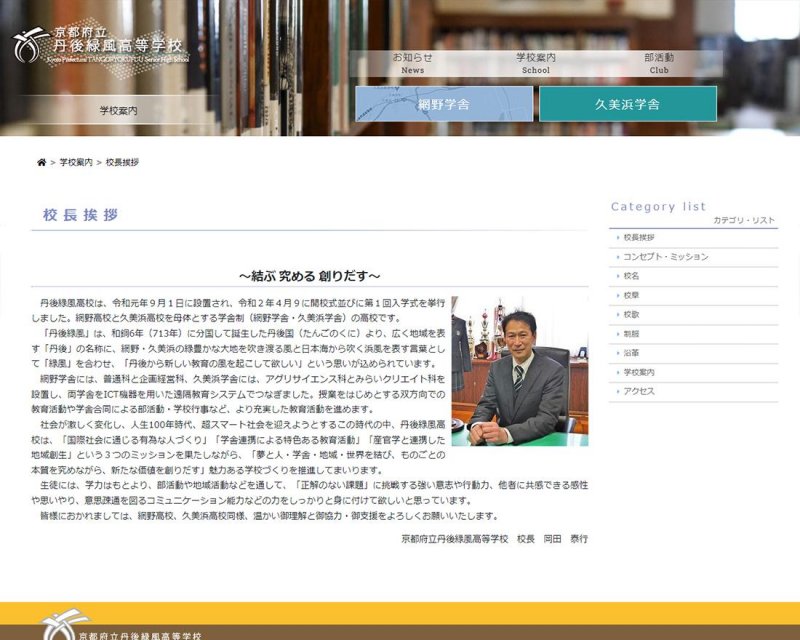Image resolution: width=800 pixels, height=640 pixels.
Task: Select 学校案内 in the category list
Action: pyautogui.click(x=639, y=372)
